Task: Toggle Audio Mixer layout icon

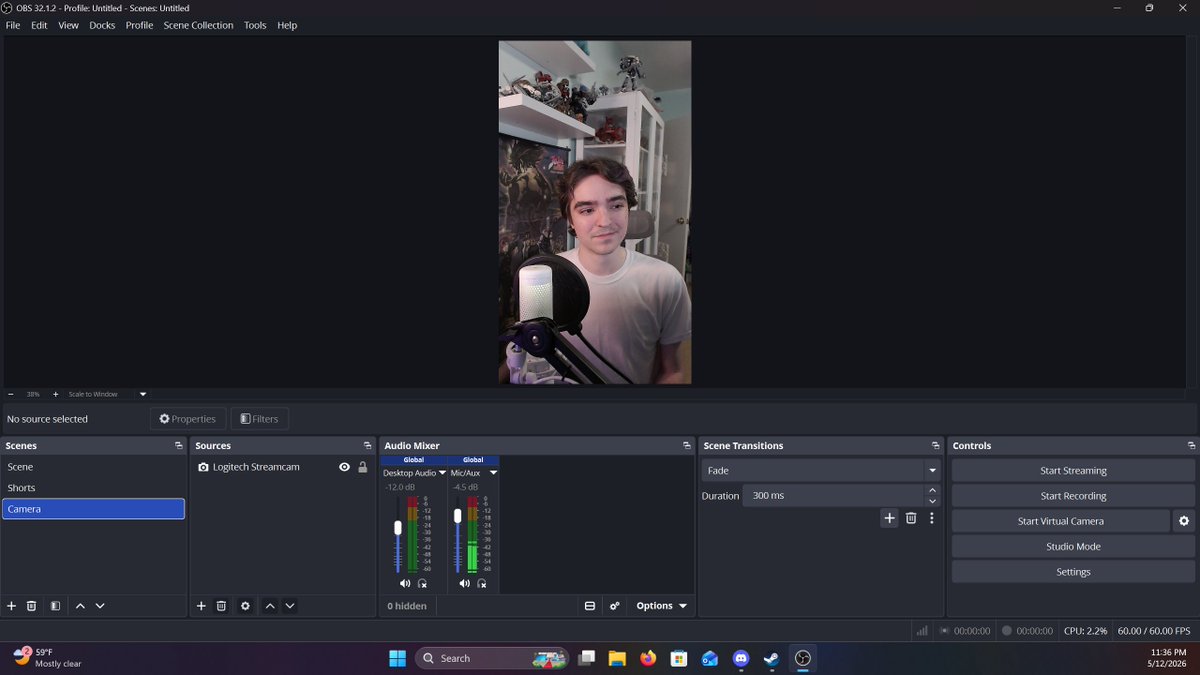Action: coord(590,606)
